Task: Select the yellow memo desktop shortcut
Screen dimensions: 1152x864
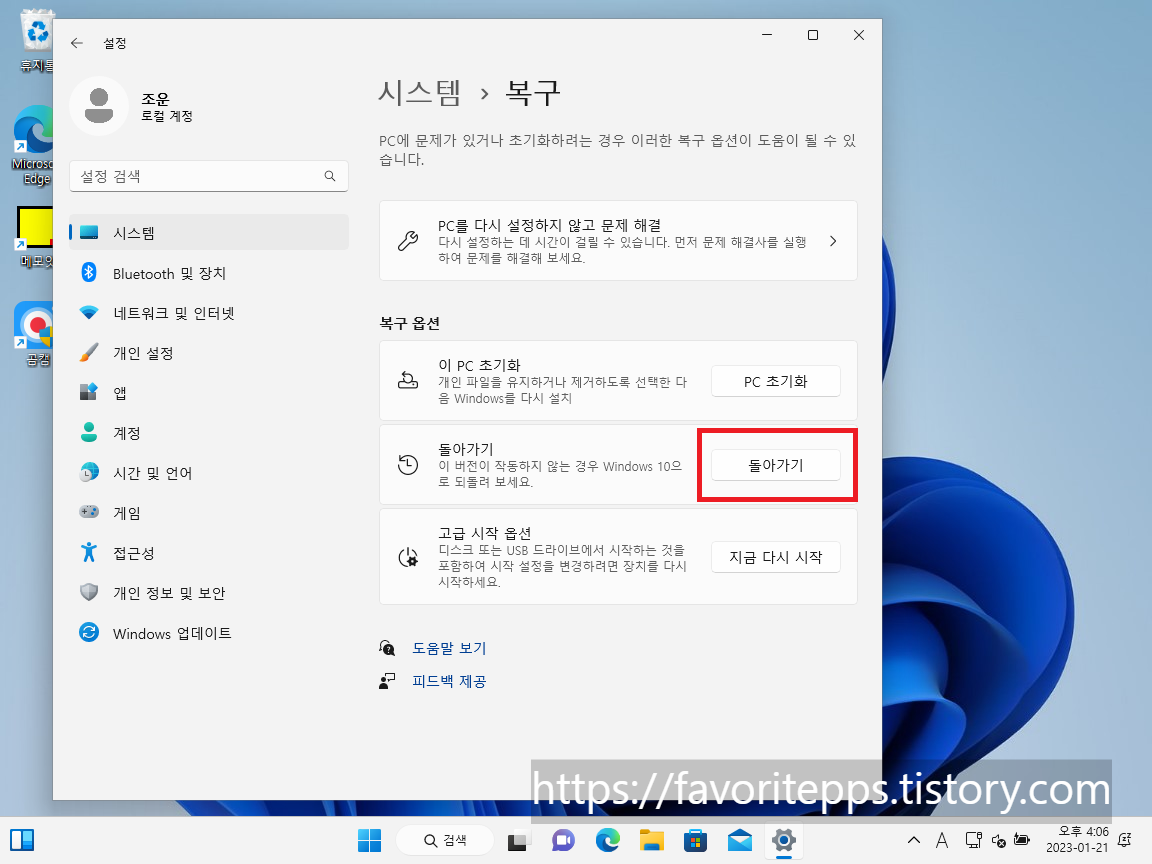Action: click(x=35, y=237)
